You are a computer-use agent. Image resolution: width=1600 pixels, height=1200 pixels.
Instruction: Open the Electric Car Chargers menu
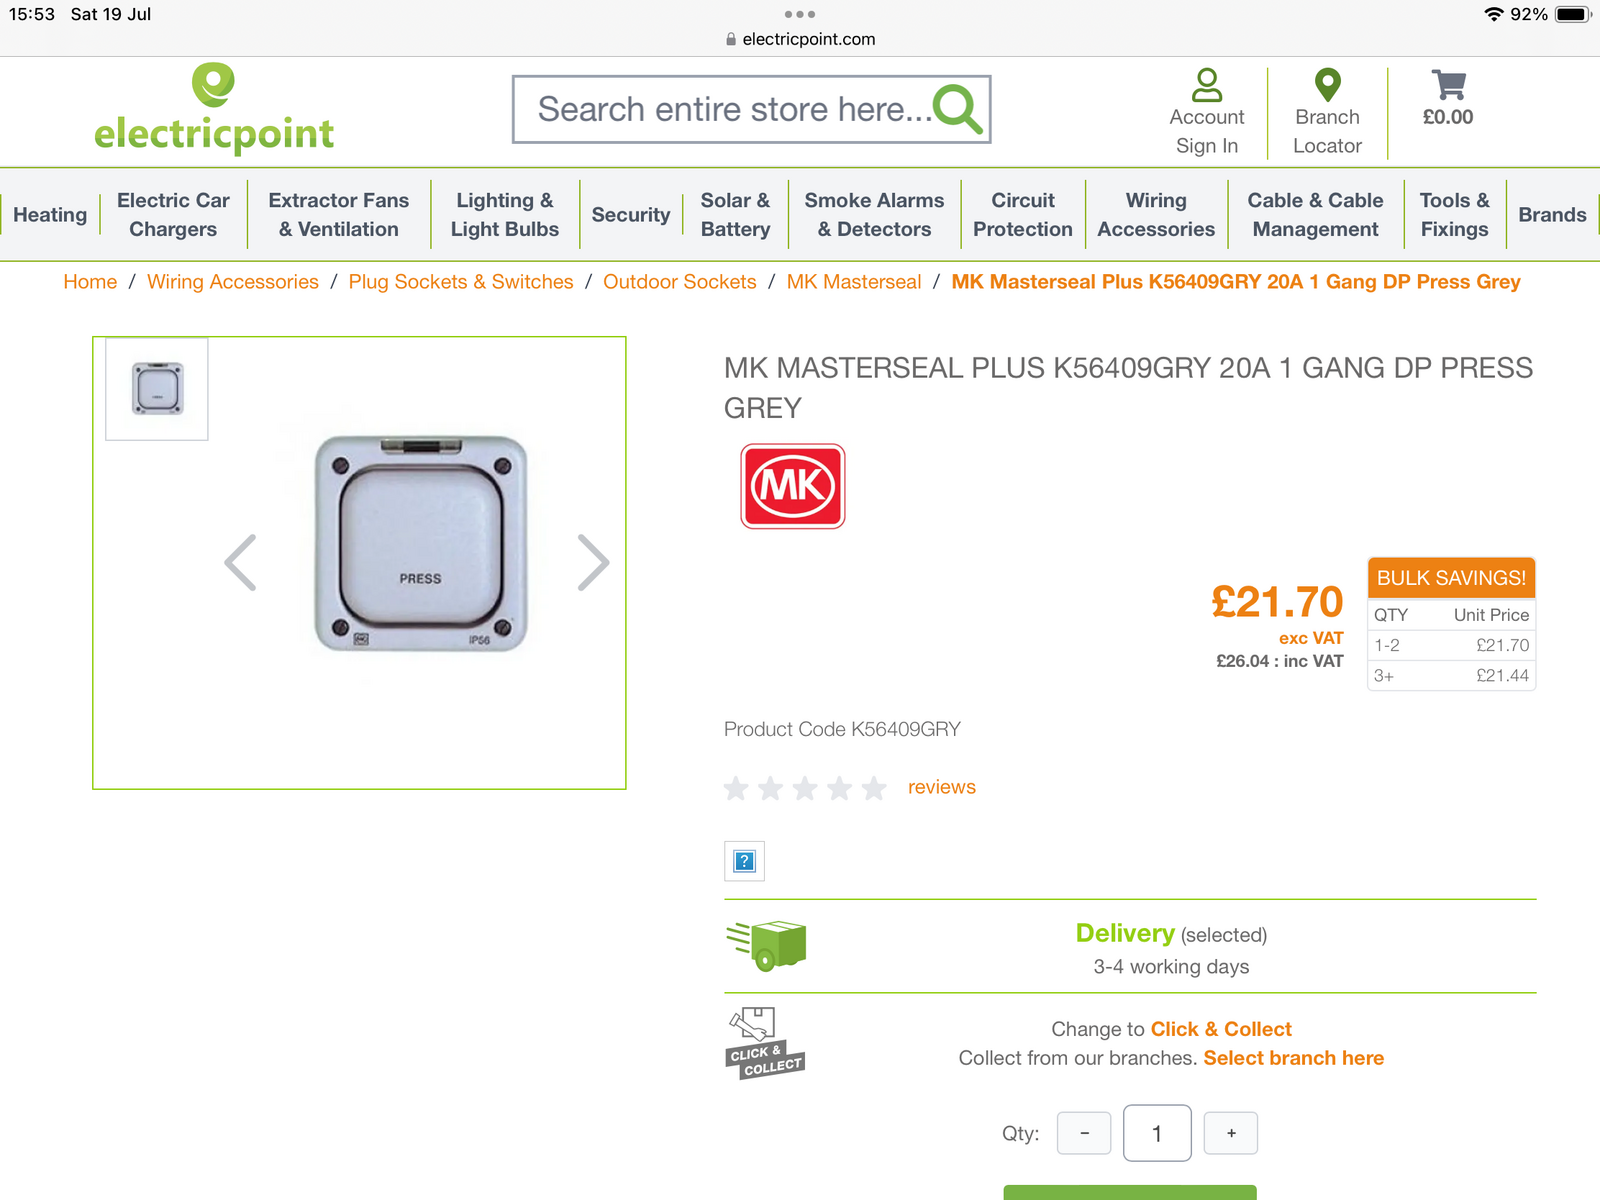(173, 215)
